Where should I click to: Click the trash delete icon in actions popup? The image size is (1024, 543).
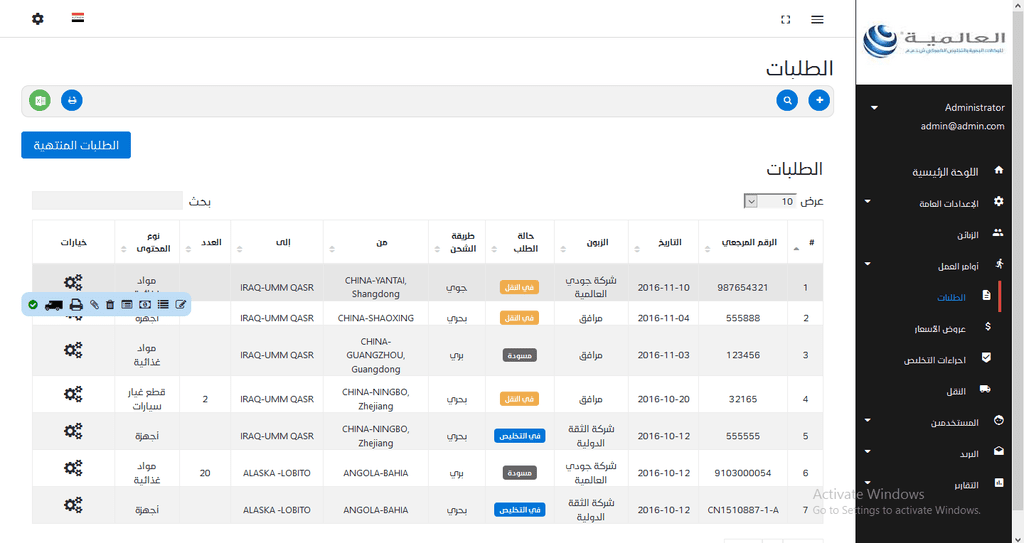pyautogui.click(x=110, y=304)
